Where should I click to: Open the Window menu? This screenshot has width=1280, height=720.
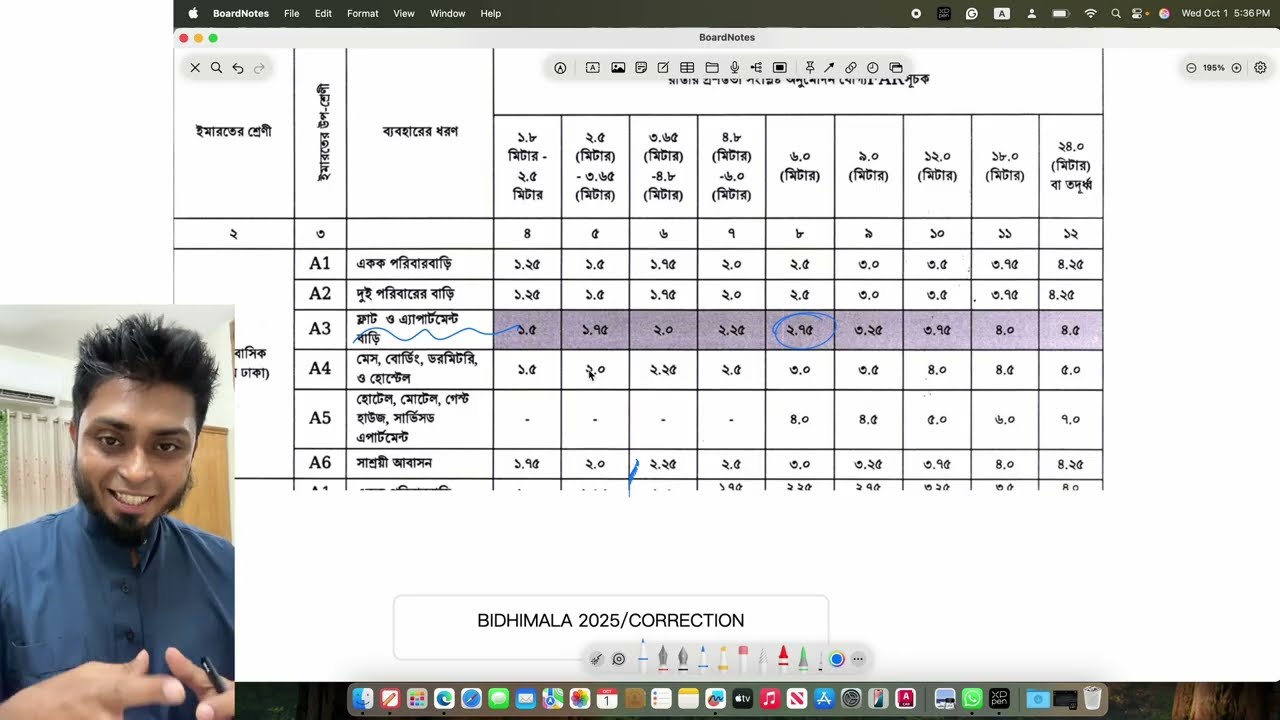tap(447, 13)
